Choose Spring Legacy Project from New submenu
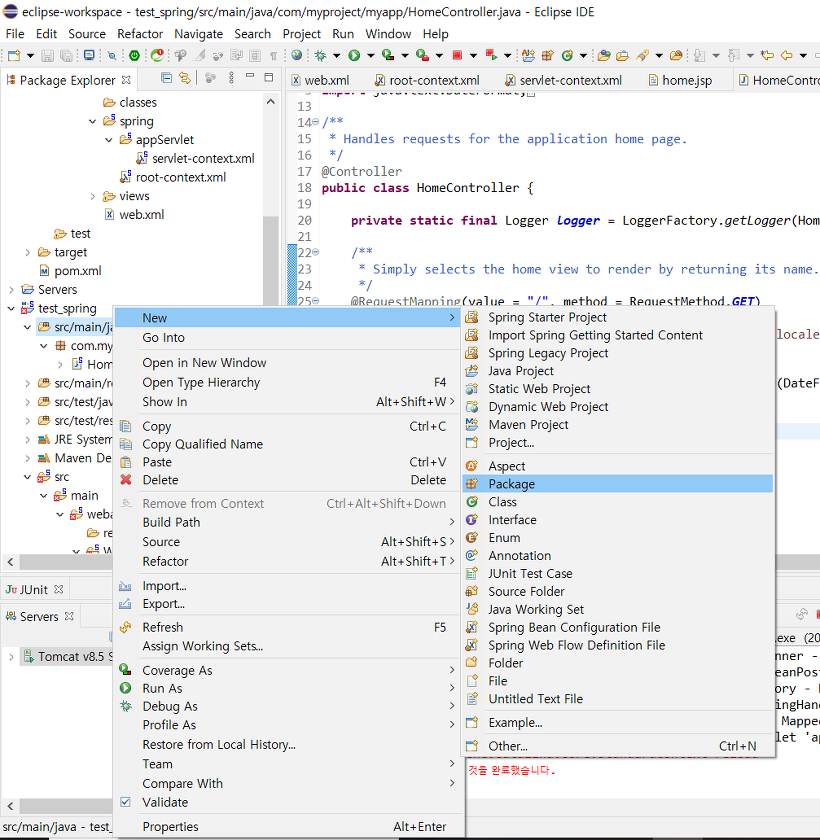 618,353
